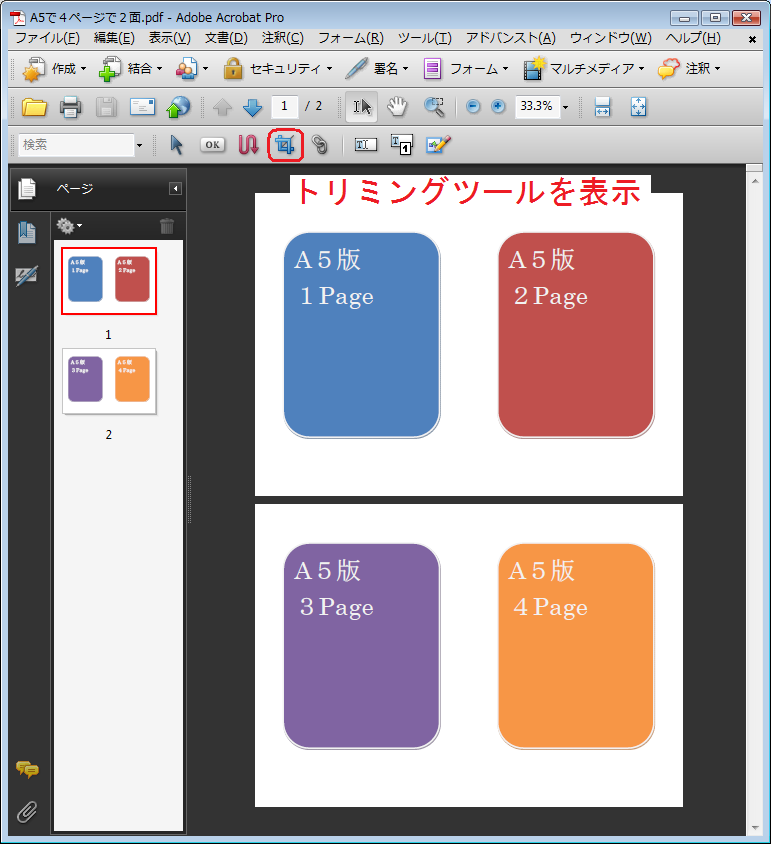Click the セキュリティ padlock button
771x844 pixels.
(278, 69)
